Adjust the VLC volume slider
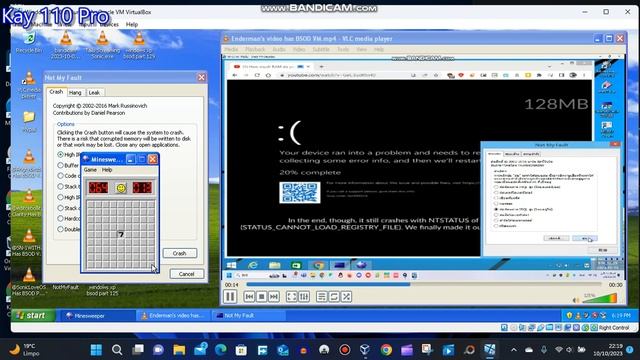This screenshot has height=360, width=640. click(x=599, y=298)
